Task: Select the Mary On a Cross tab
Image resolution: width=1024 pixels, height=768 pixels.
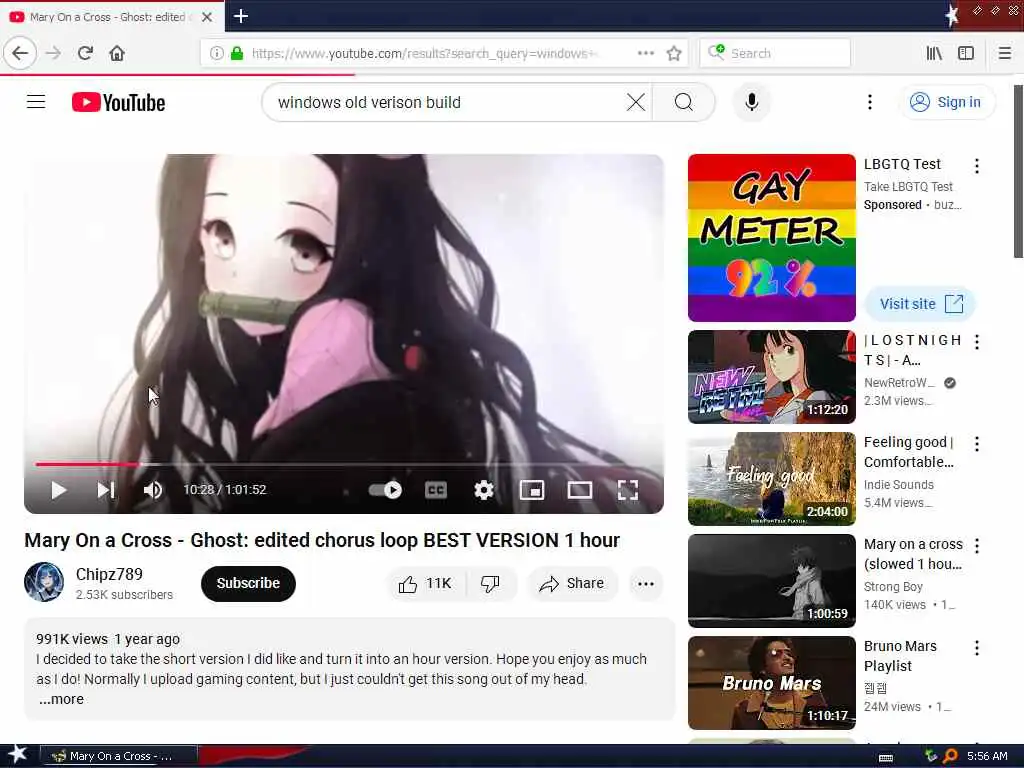Action: pos(111,17)
